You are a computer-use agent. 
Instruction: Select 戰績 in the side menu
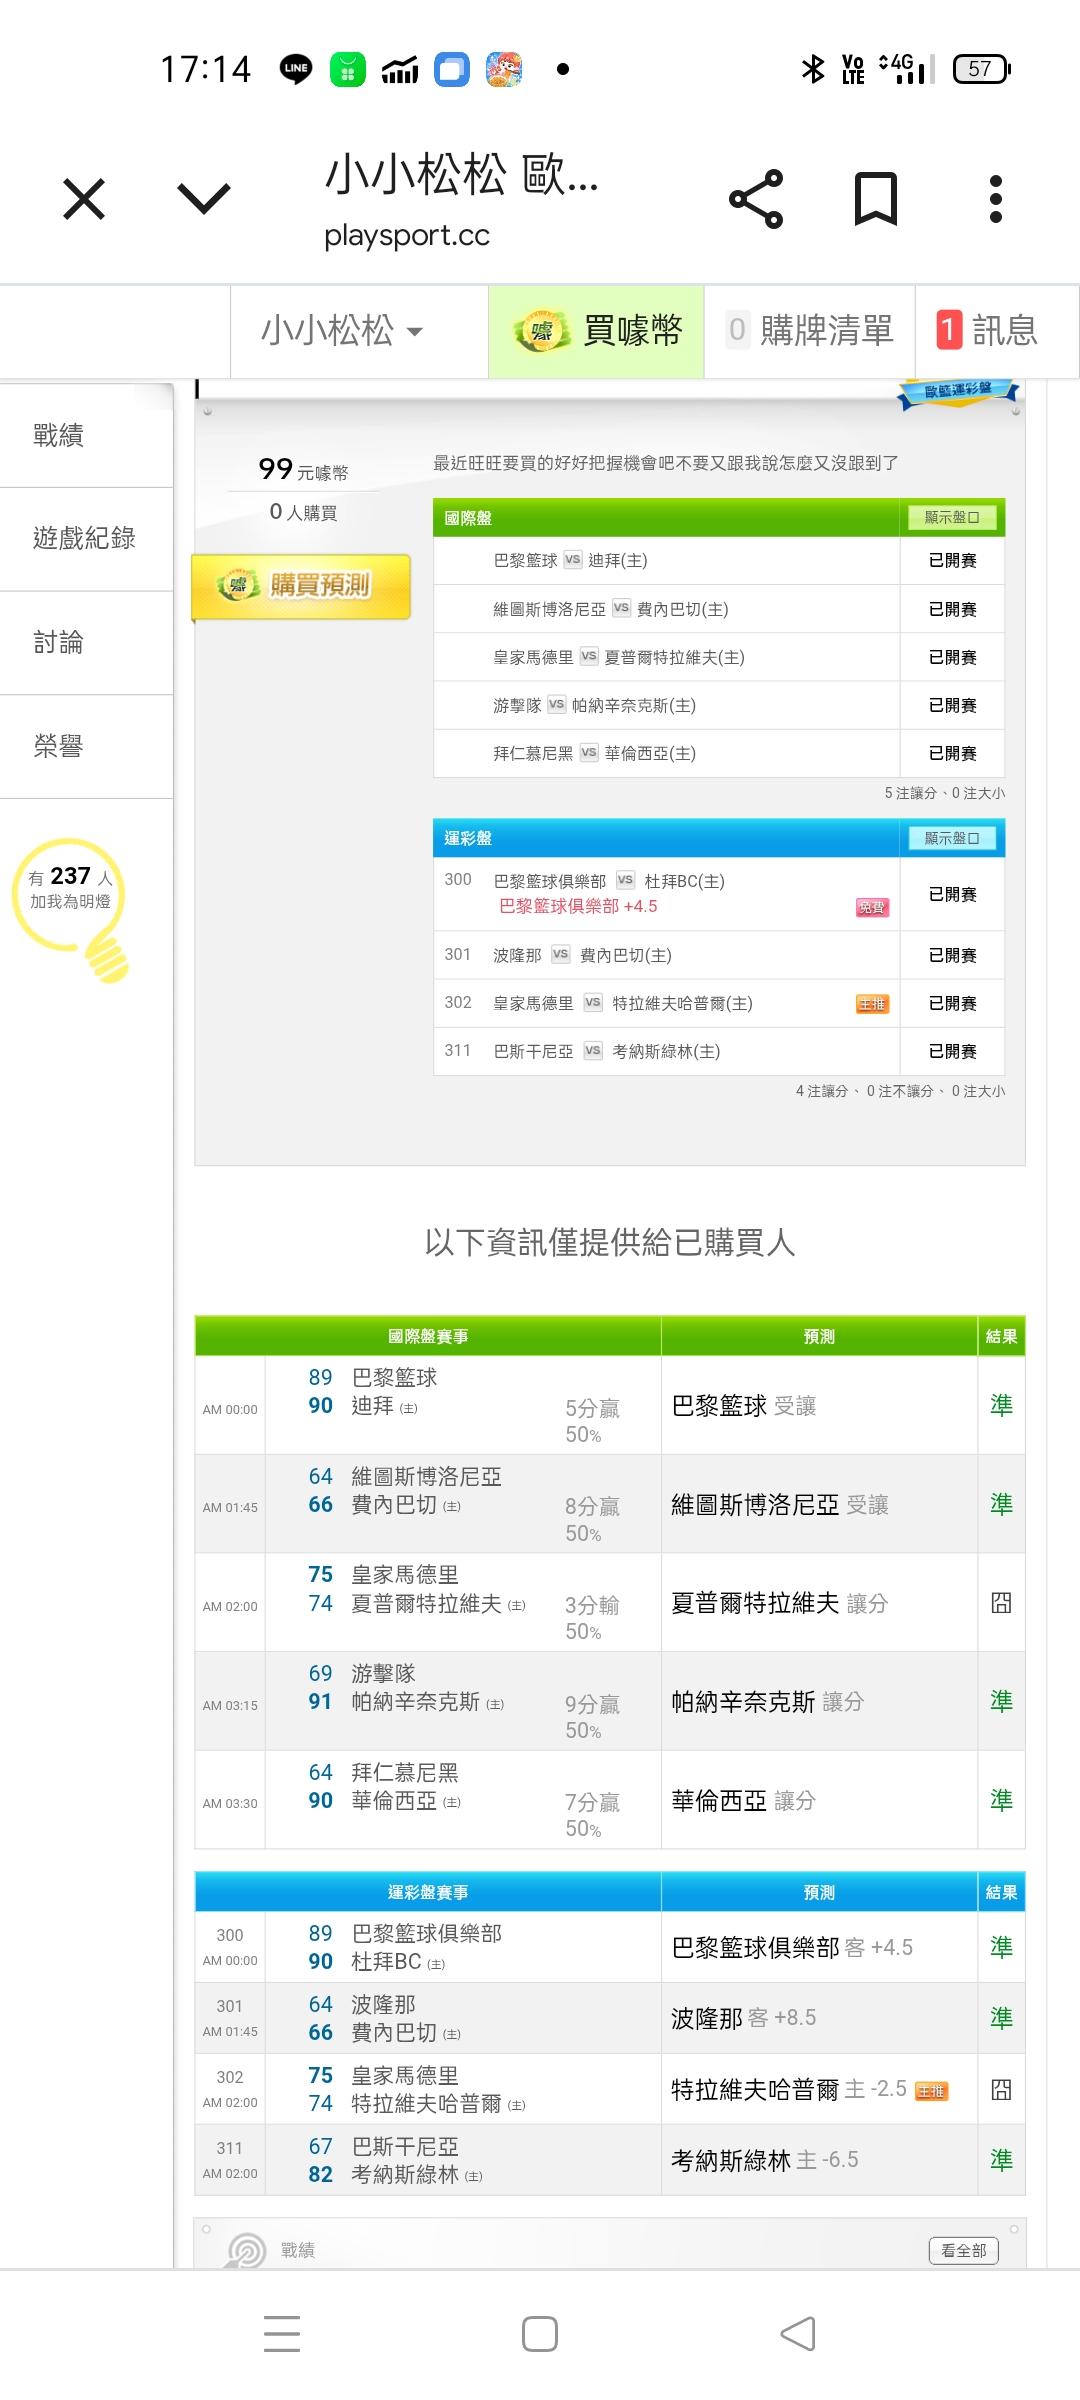[x=86, y=436]
